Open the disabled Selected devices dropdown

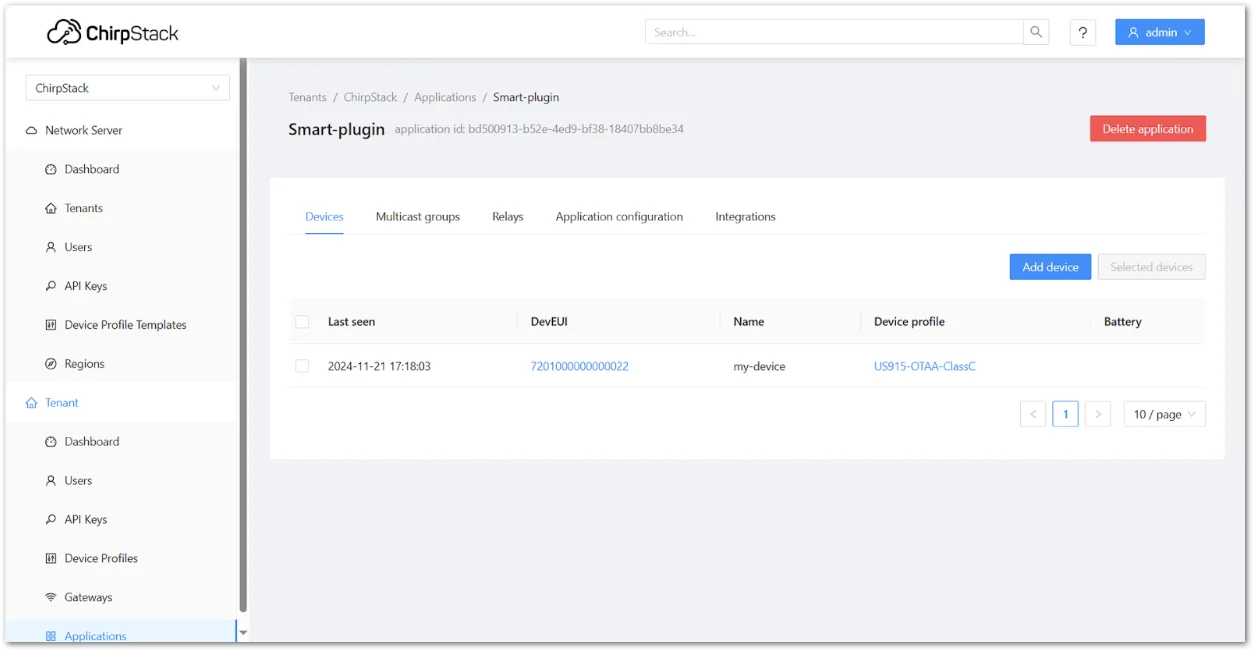(1151, 267)
